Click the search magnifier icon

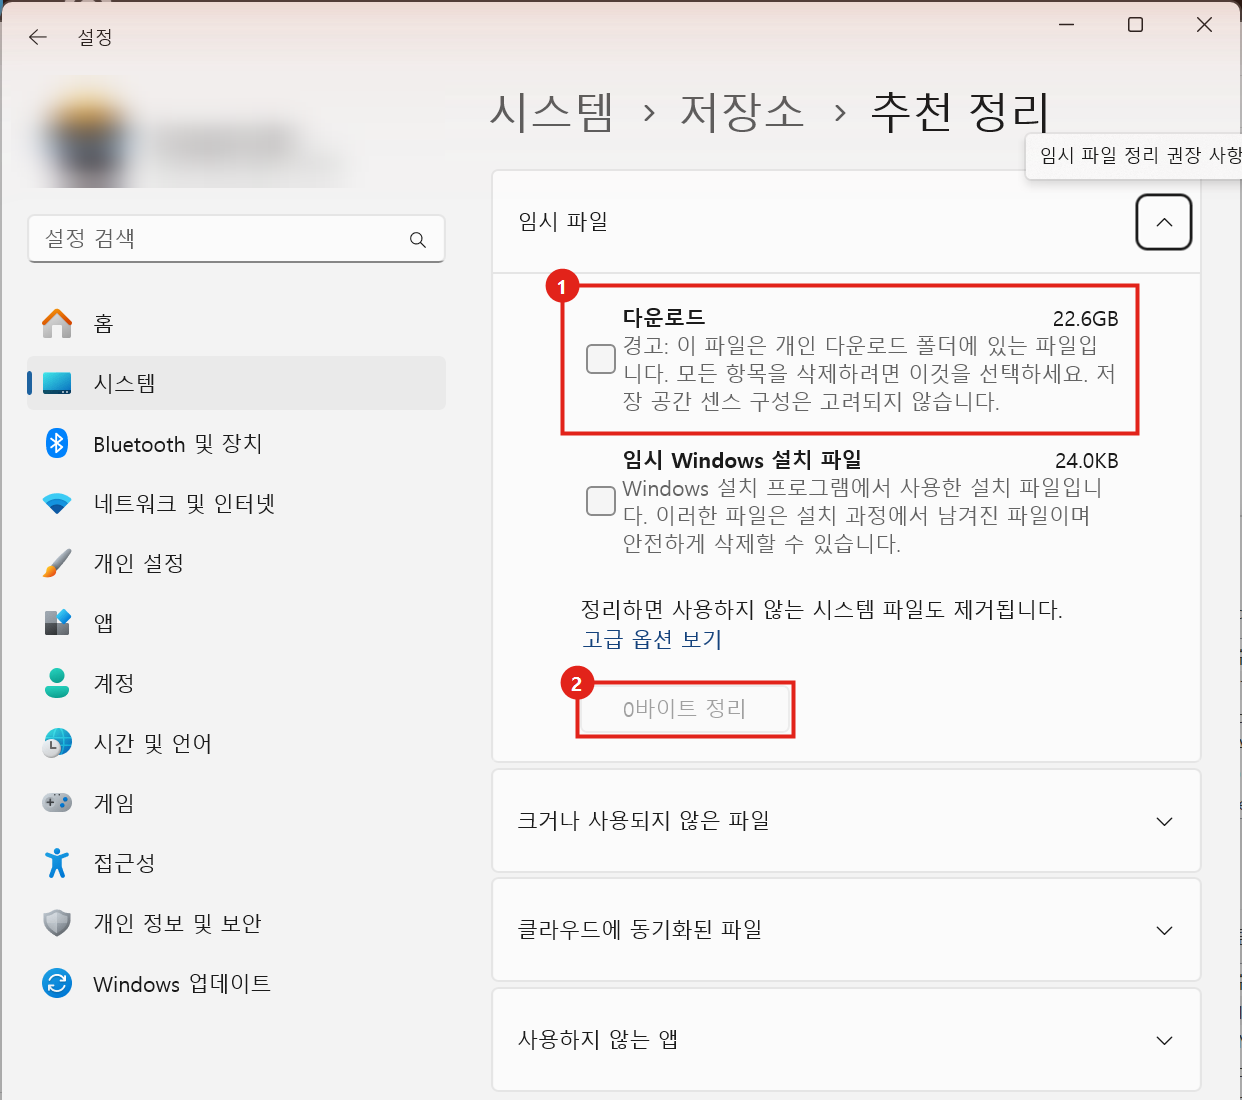[418, 240]
